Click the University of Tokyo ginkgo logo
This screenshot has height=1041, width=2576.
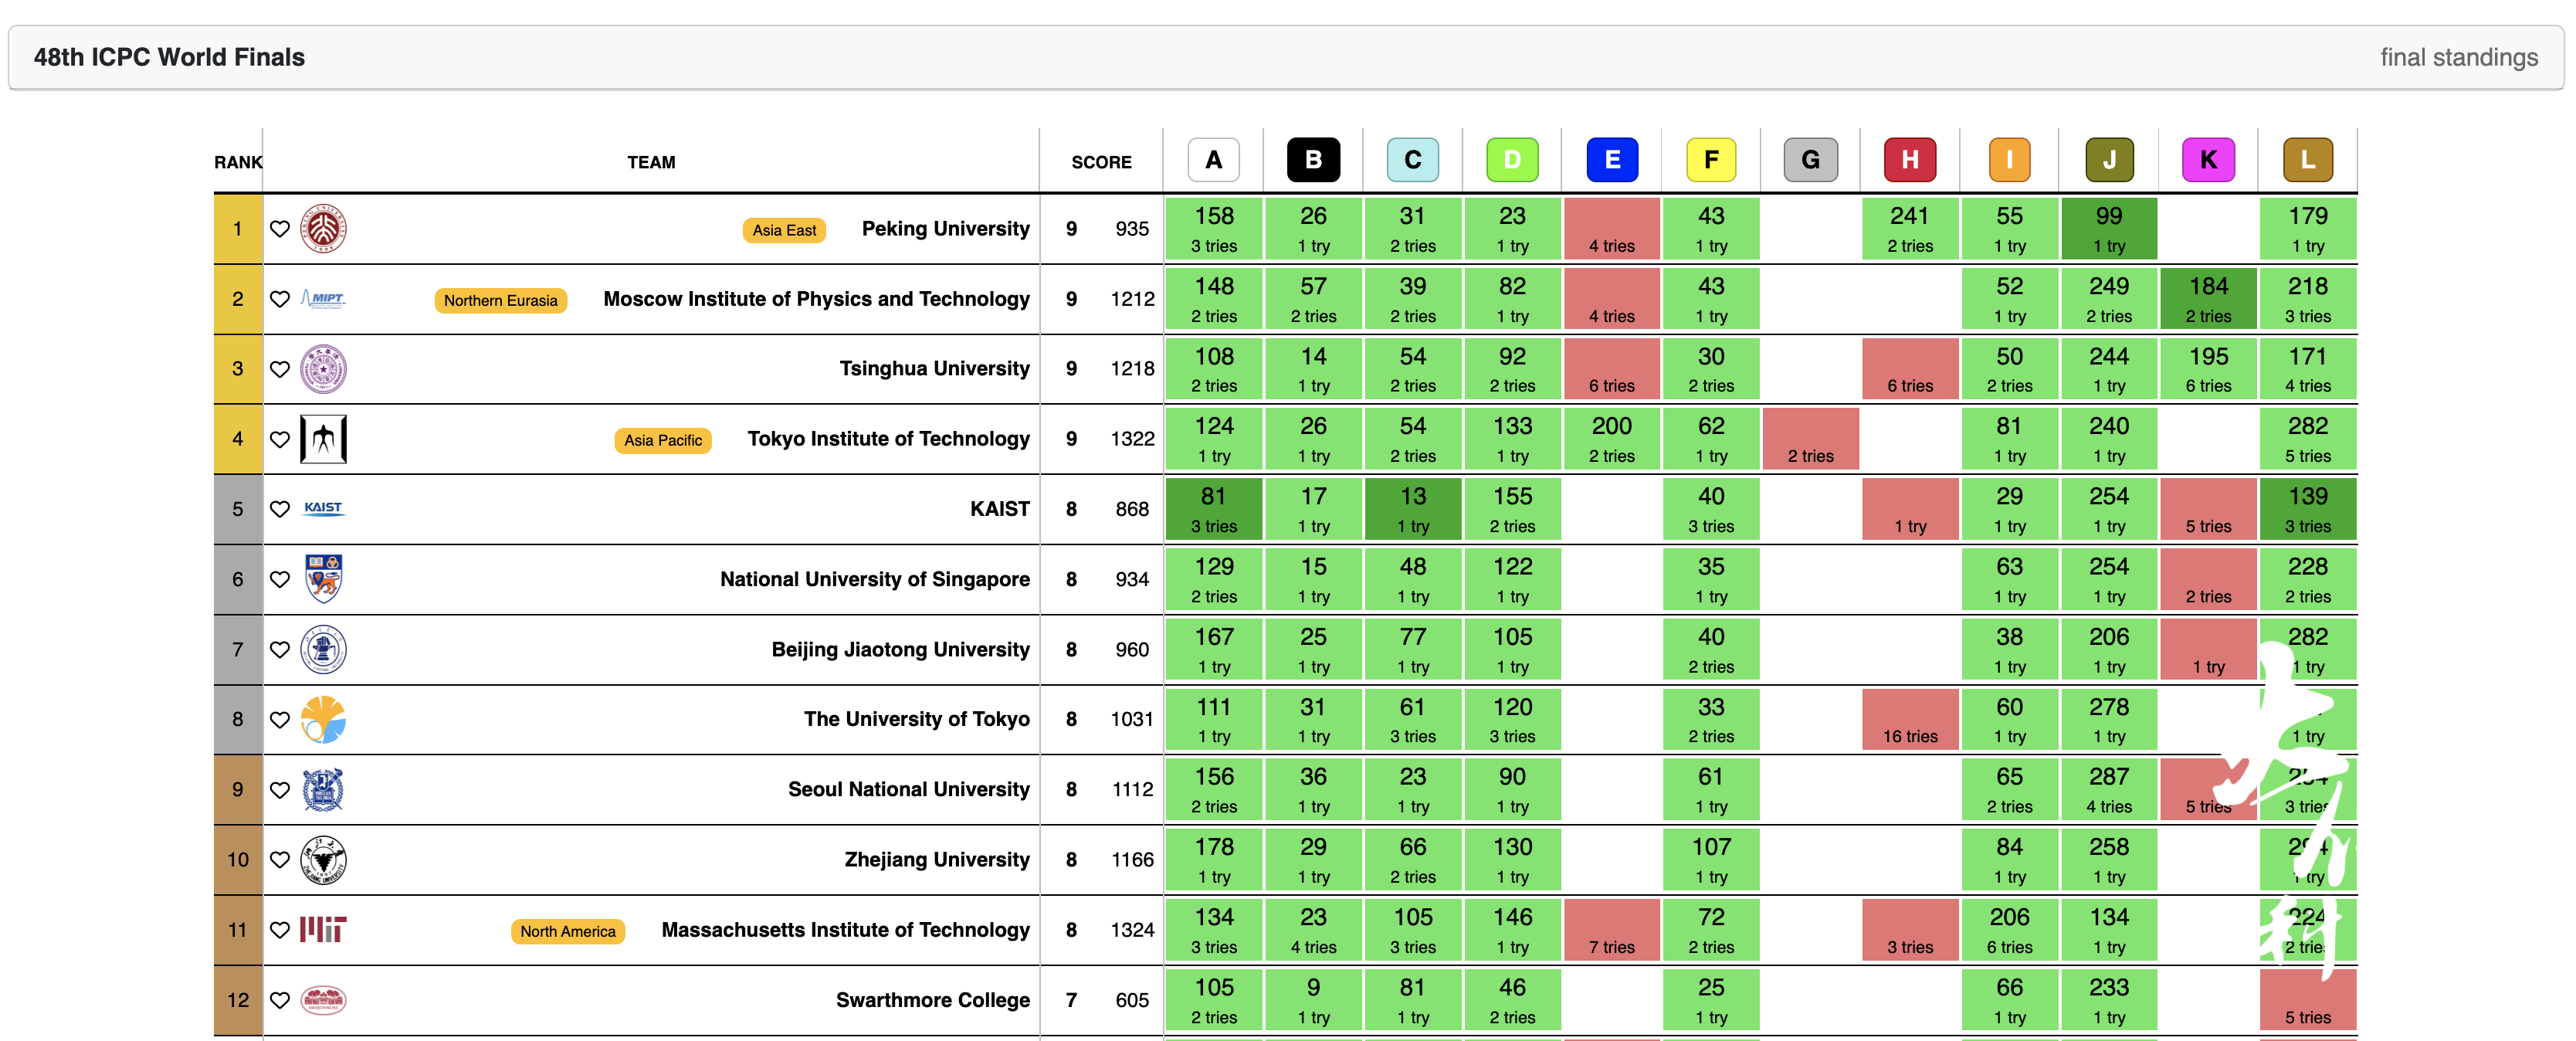323,719
